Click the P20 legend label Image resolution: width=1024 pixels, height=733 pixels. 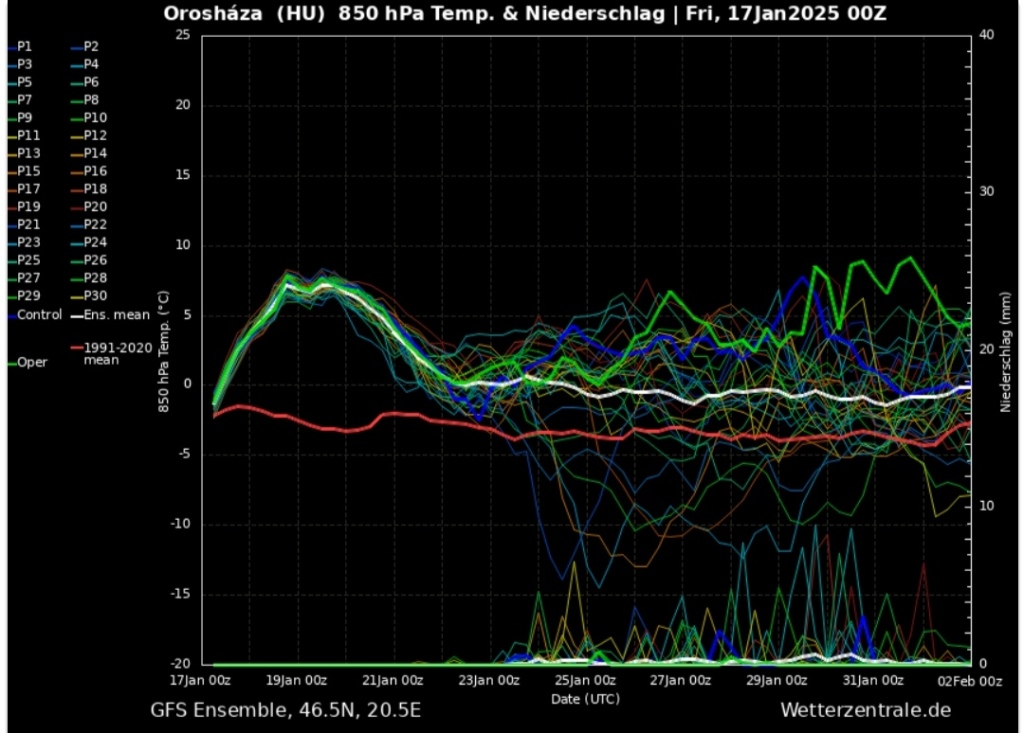click(94, 207)
